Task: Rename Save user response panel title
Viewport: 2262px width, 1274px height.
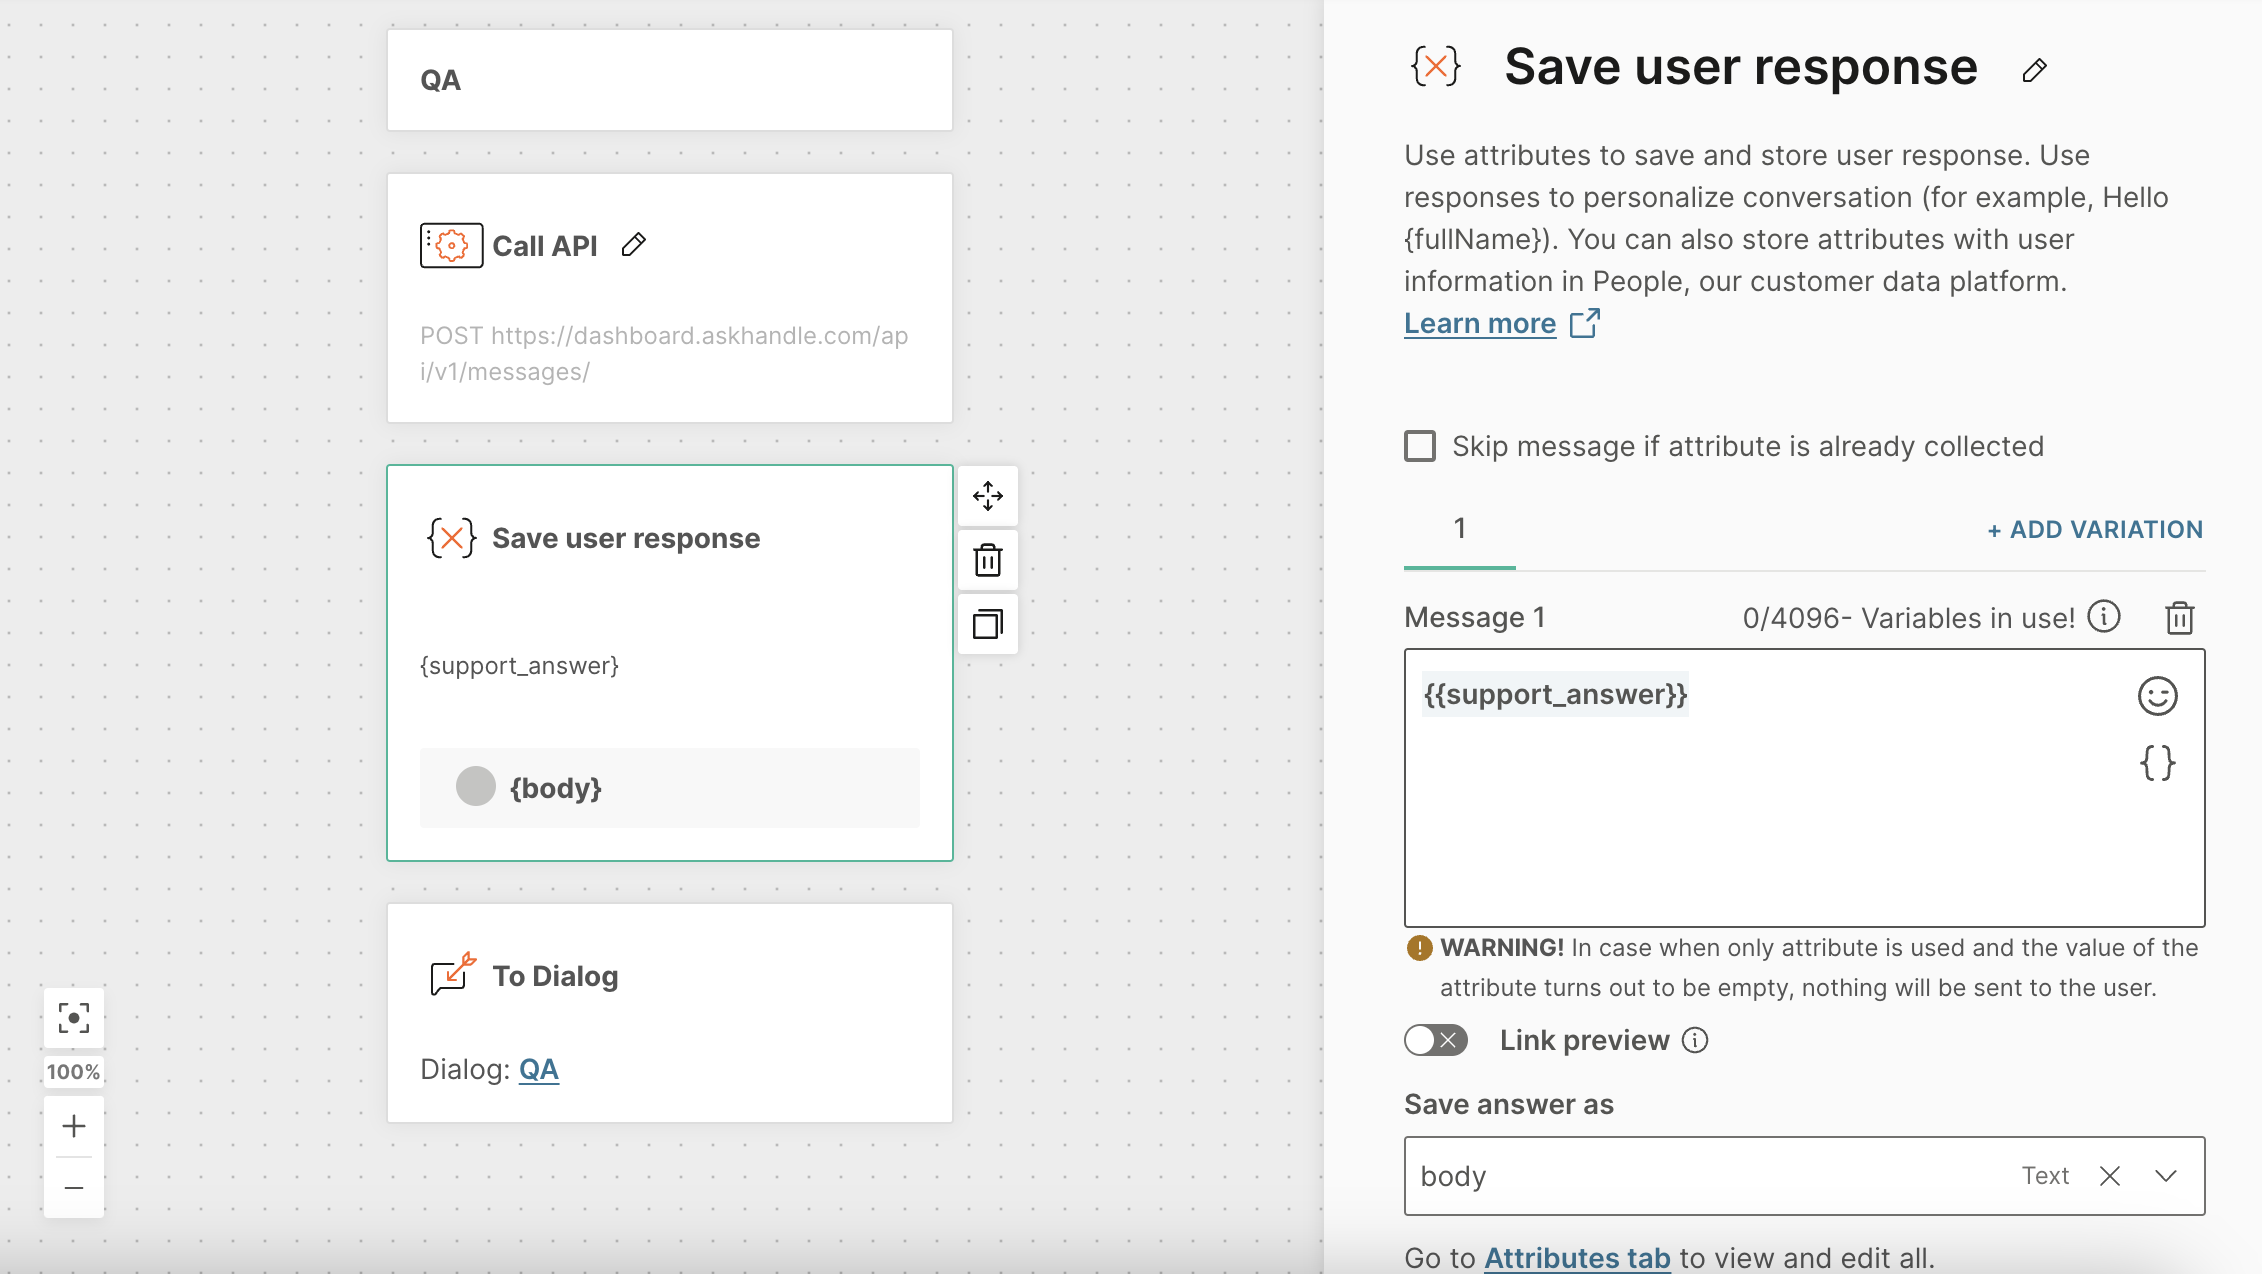Action: pyautogui.click(x=2034, y=70)
